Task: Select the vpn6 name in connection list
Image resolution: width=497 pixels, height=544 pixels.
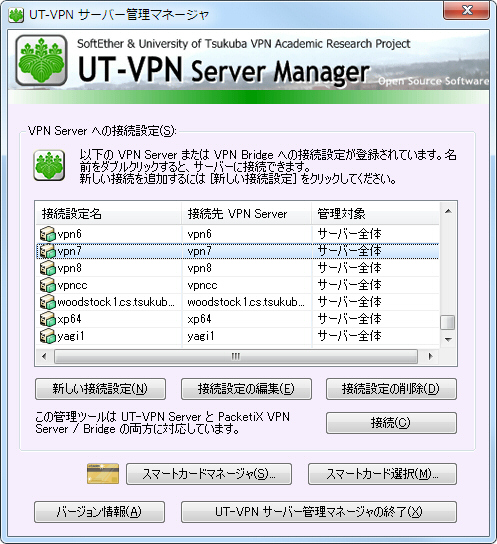Action: [70, 234]
